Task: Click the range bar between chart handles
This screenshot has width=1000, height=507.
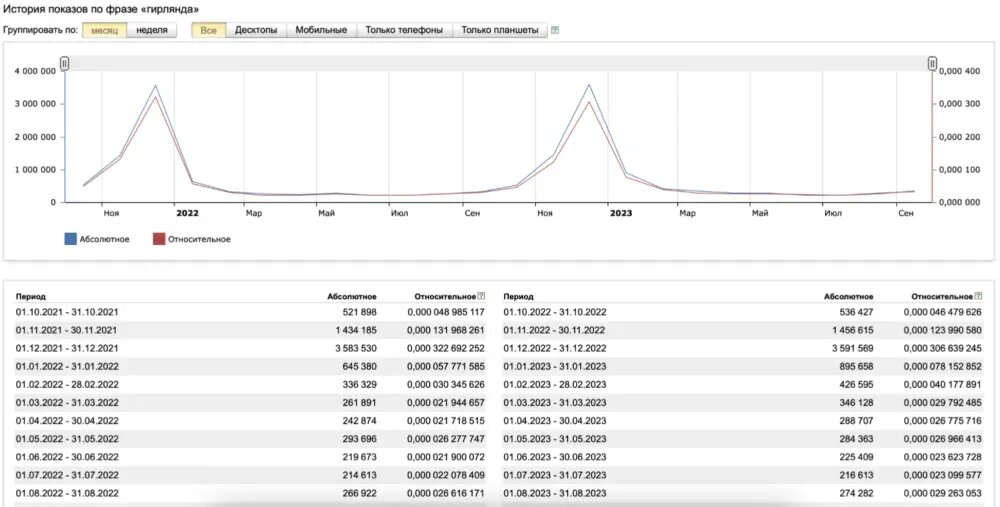Action: tap(498, 63)
